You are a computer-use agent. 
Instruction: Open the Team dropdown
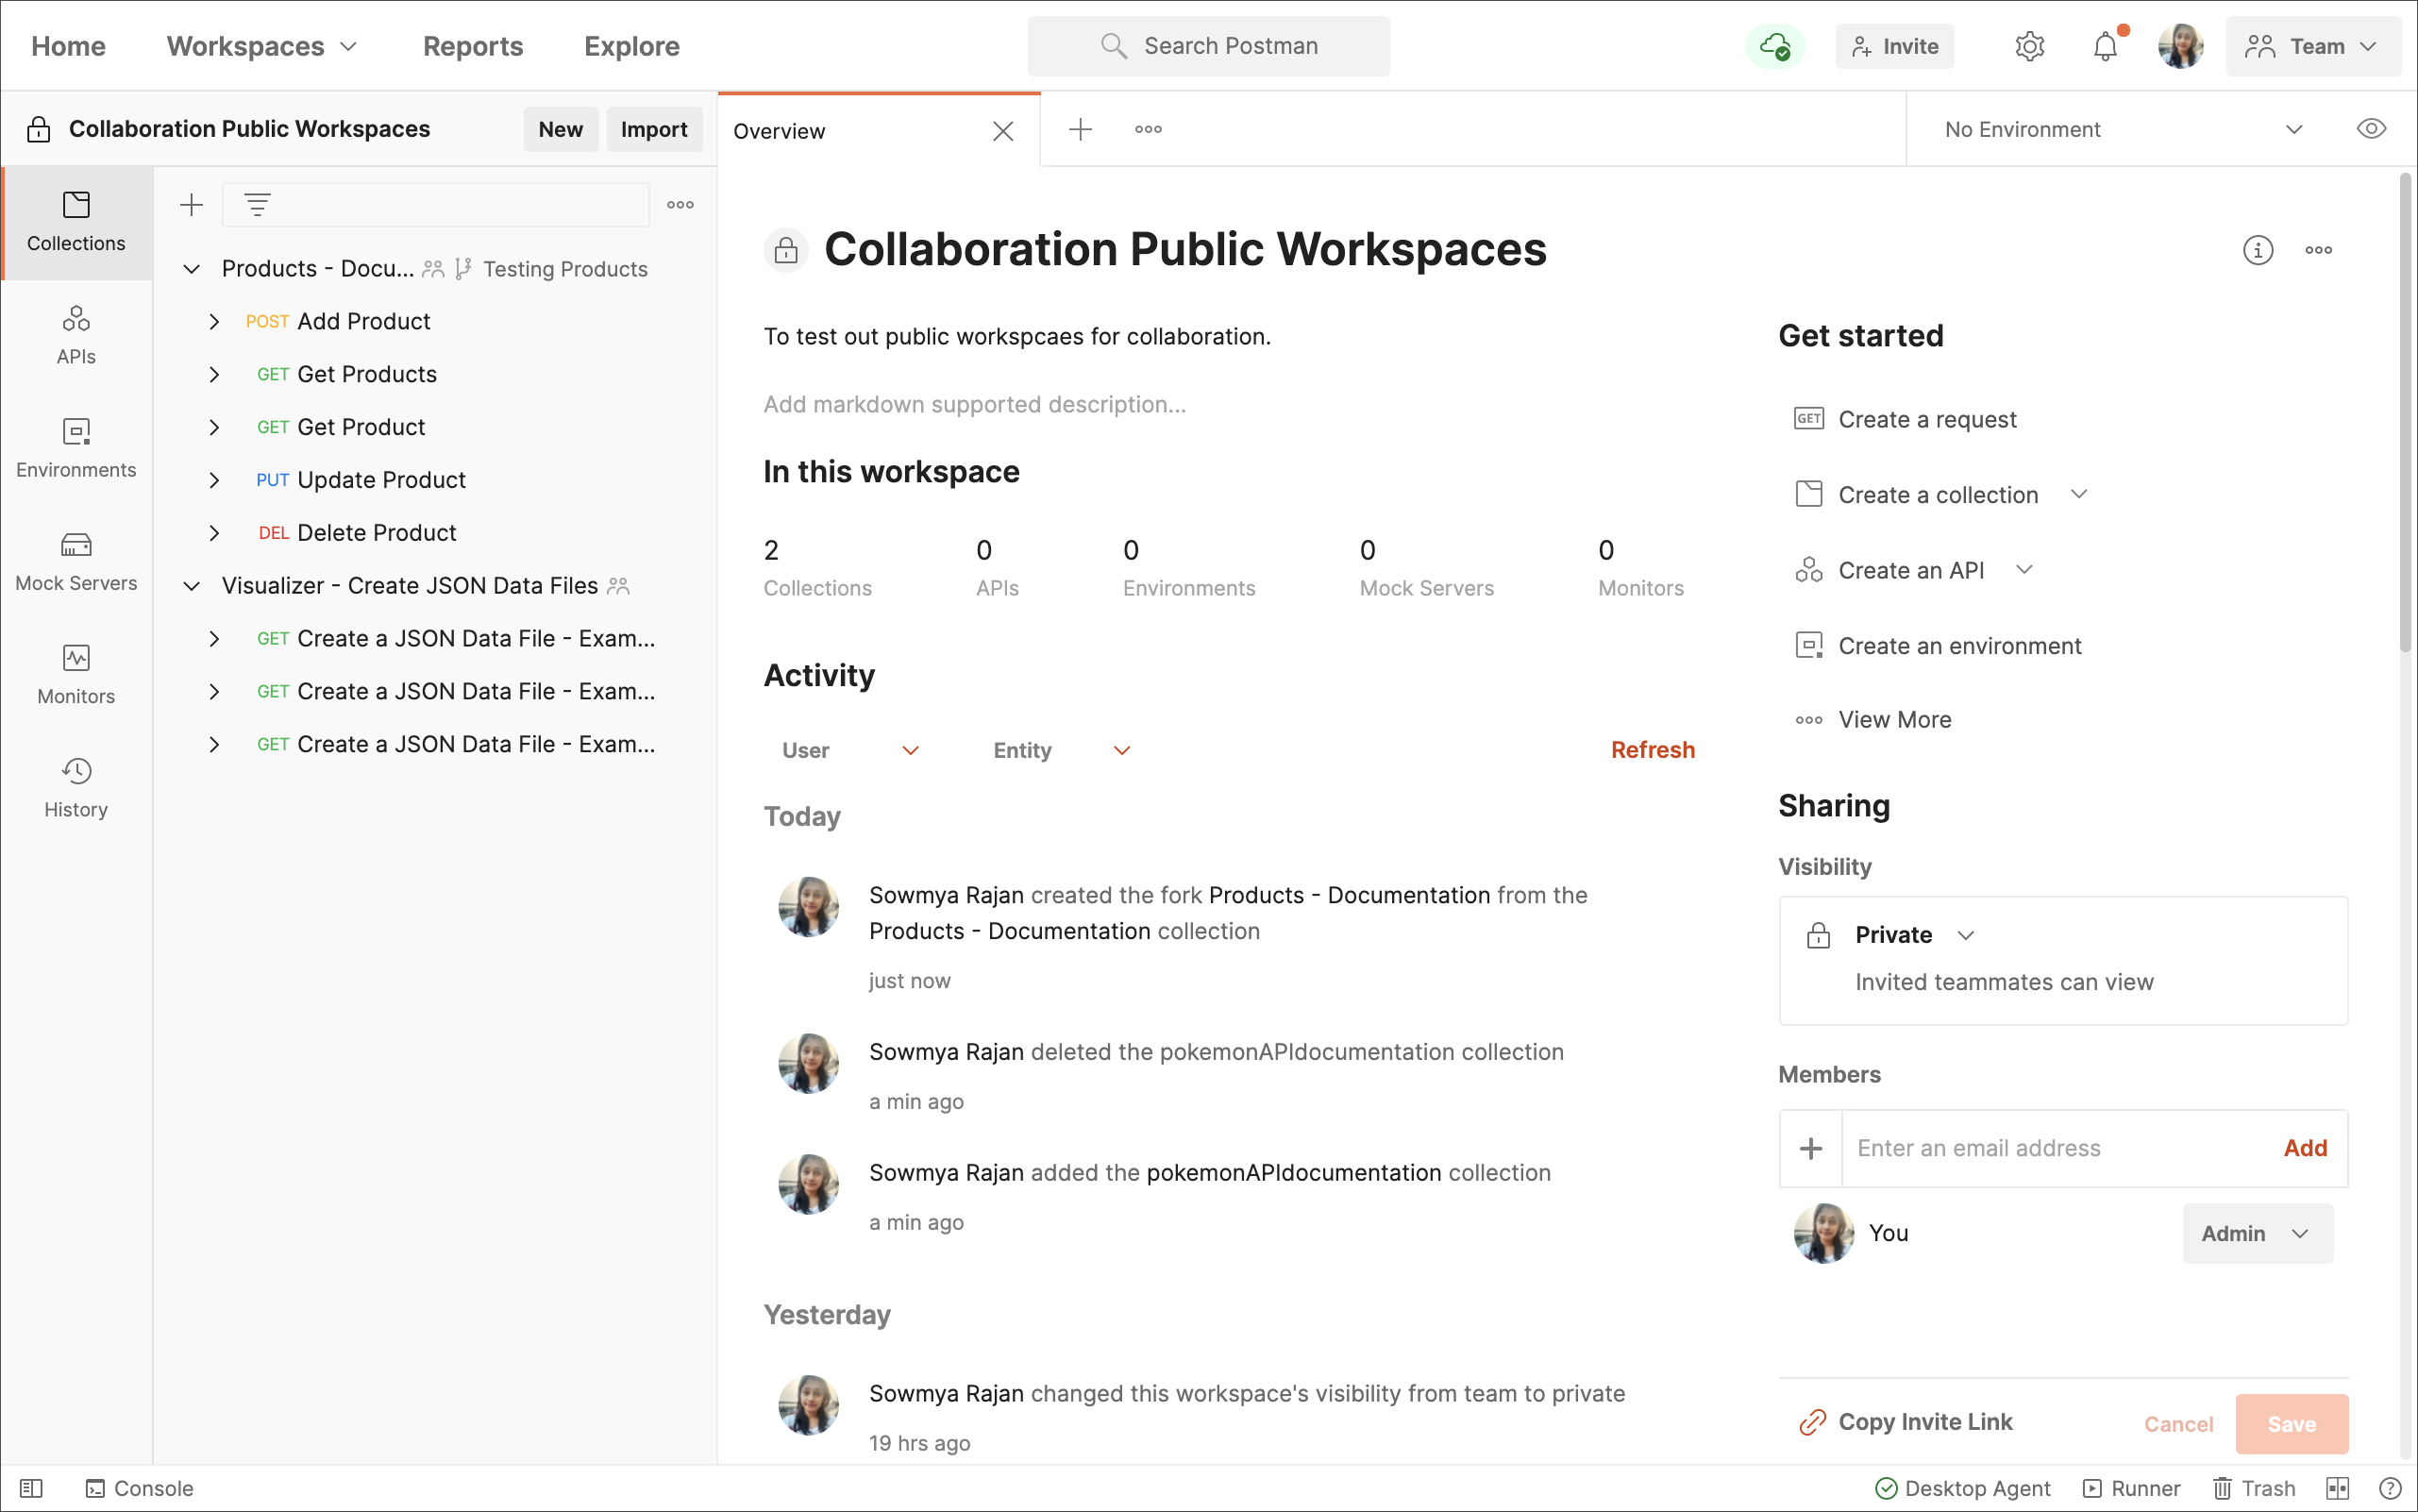point(2312,46)
